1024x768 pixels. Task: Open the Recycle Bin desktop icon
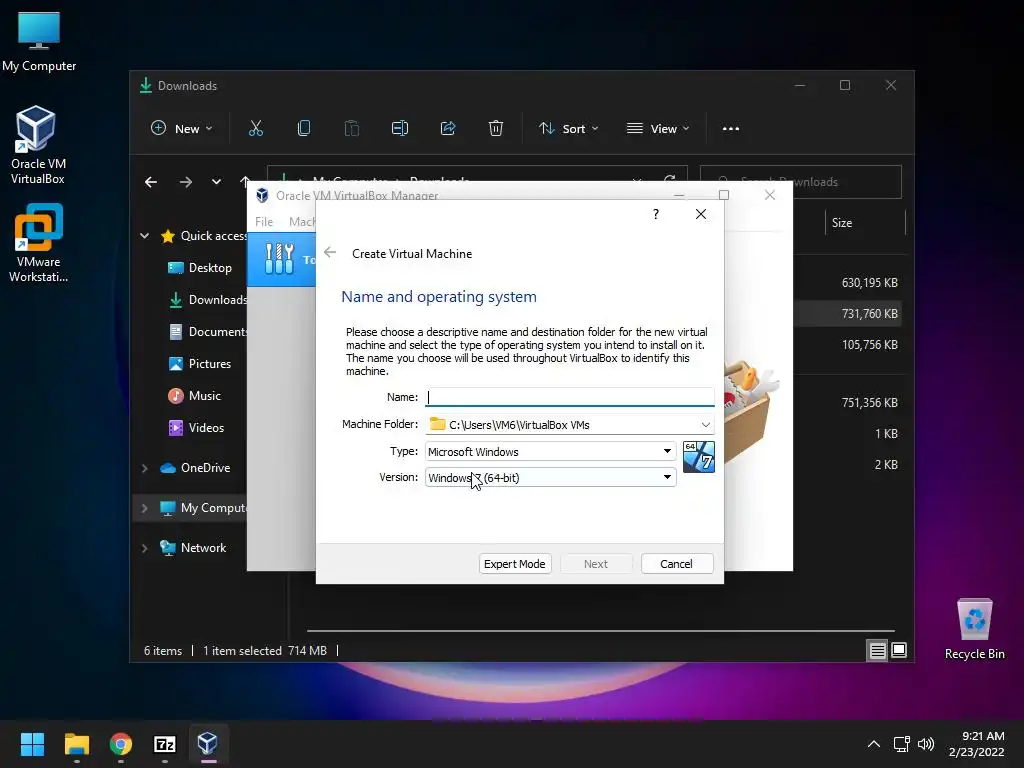coord(974,628)
